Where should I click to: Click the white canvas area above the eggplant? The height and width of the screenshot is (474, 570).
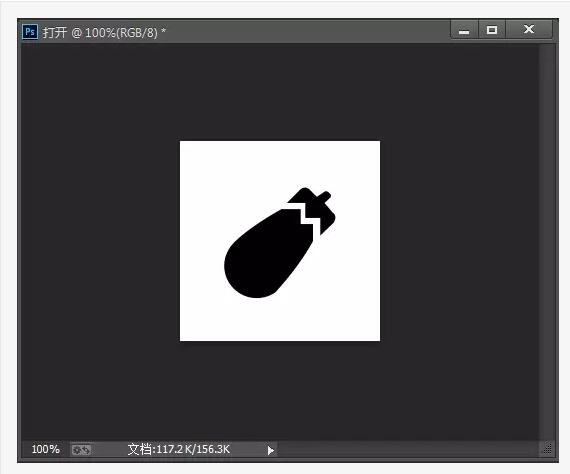click(x=280, y=164)
